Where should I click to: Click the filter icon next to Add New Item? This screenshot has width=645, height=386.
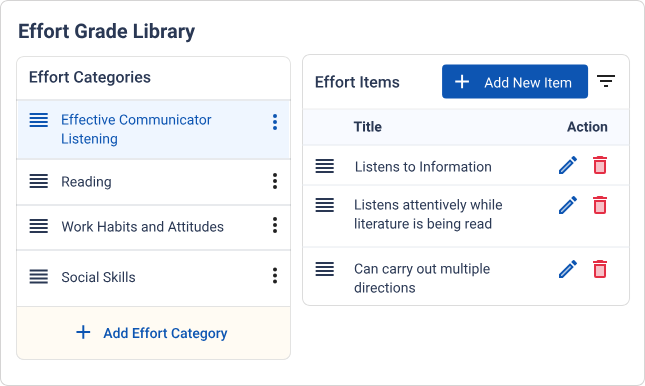[606, 81]
